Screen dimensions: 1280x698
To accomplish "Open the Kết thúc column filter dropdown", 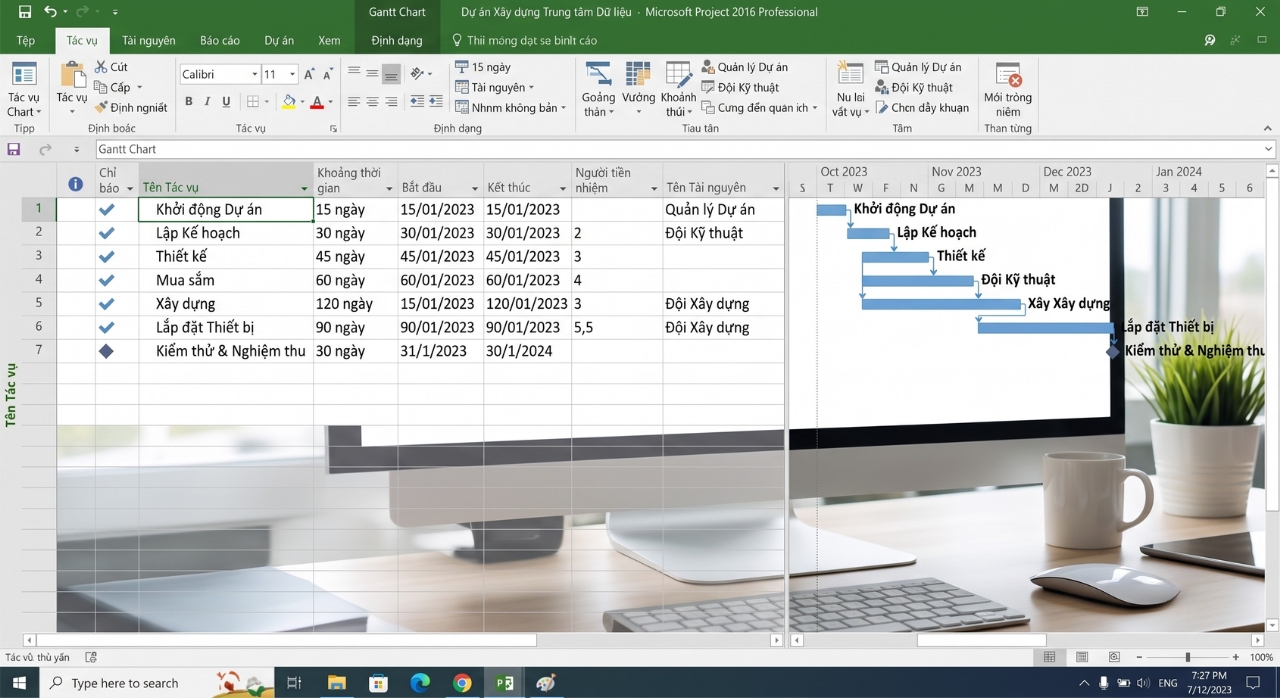I will (x=562, y=188).
